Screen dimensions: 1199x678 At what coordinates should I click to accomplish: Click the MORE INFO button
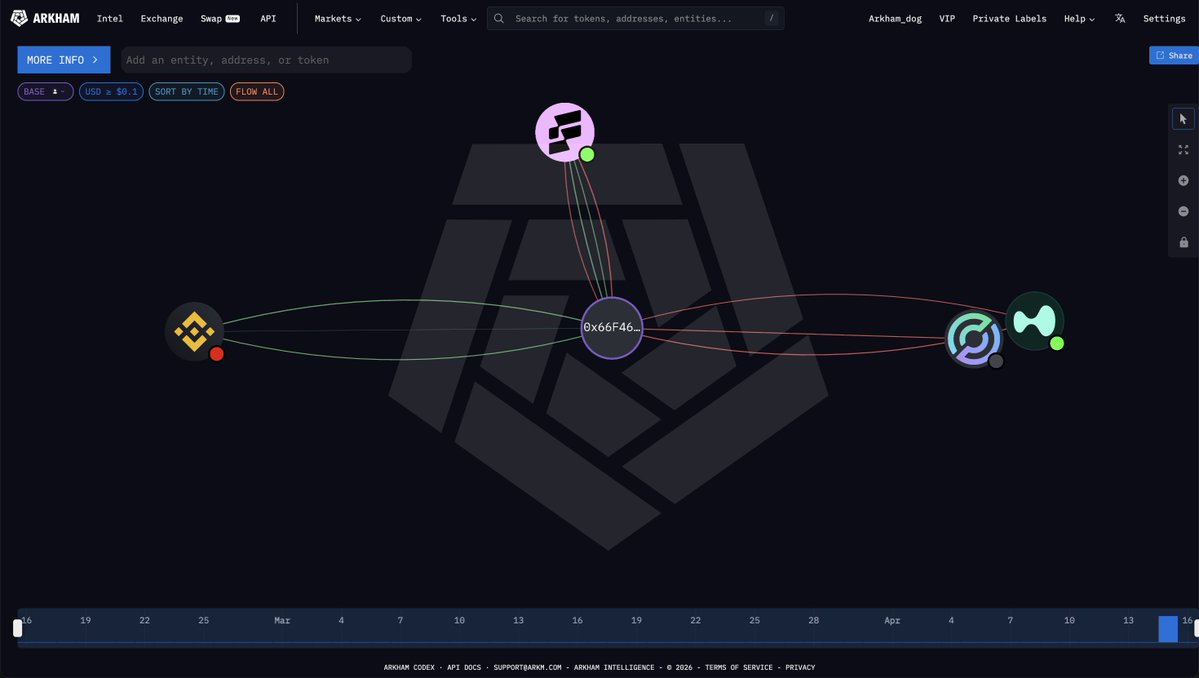coord(63,60)
